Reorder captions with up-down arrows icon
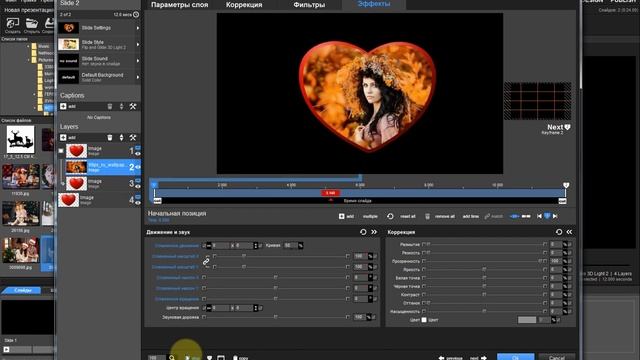Screen dimensions: 640x360 (121, 107)
